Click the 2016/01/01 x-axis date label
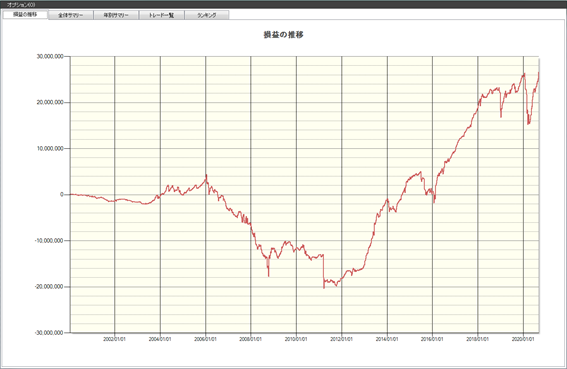Image resolution: width=567 pixels, height=369 pixels. [432, 339]
